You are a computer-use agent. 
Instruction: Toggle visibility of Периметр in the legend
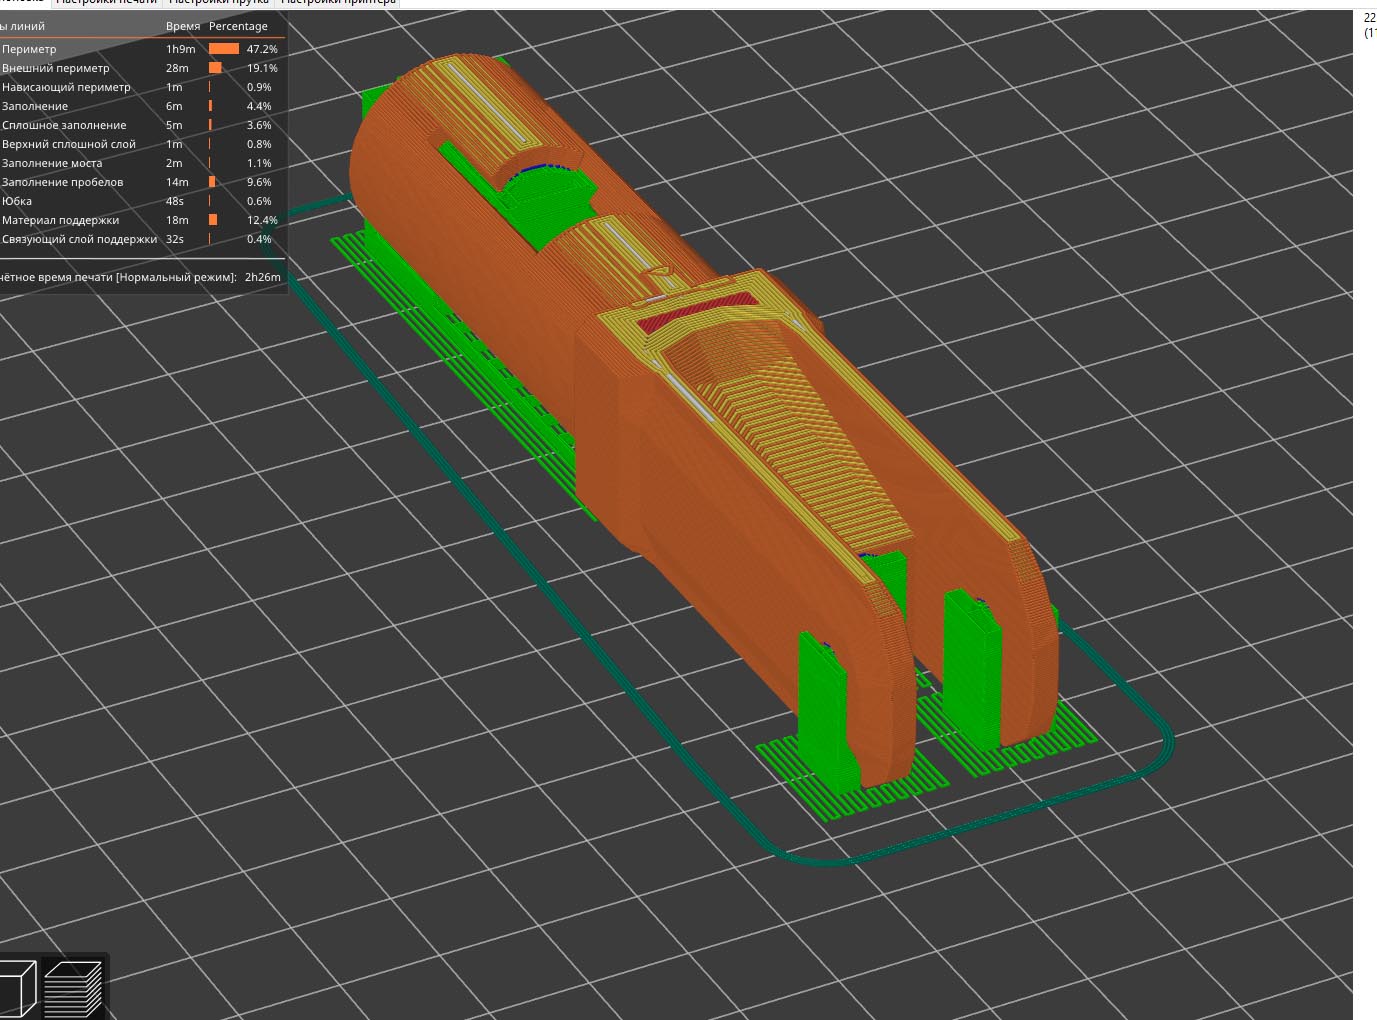(x=142, y=49)
